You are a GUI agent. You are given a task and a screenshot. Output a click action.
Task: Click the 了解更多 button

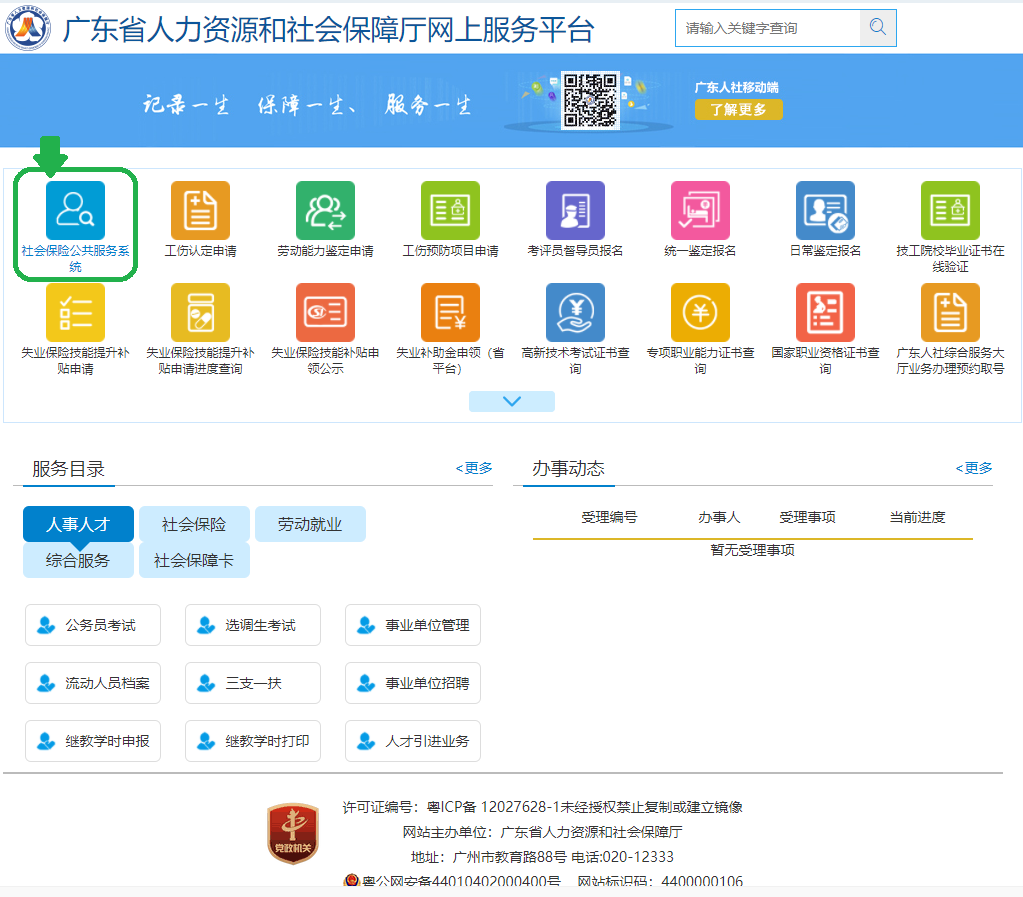[x=738, y=110]
